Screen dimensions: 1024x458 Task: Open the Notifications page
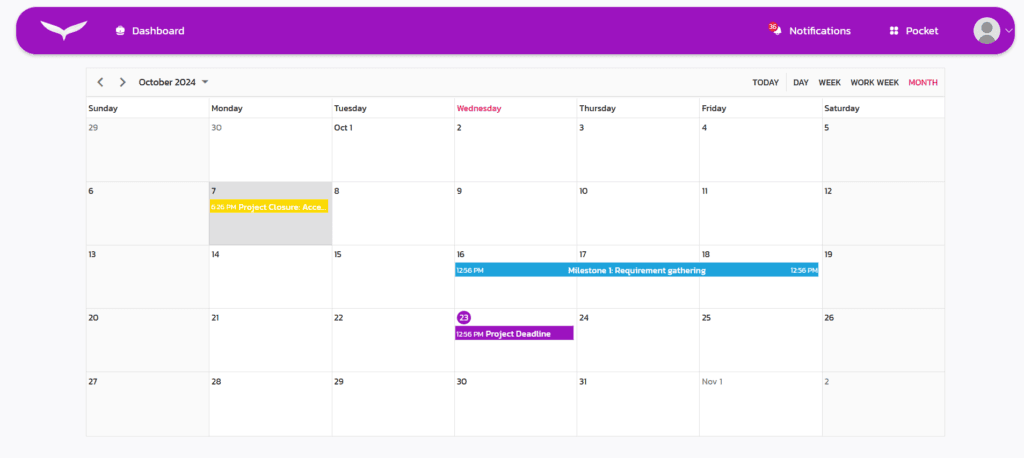coord(820,31)
